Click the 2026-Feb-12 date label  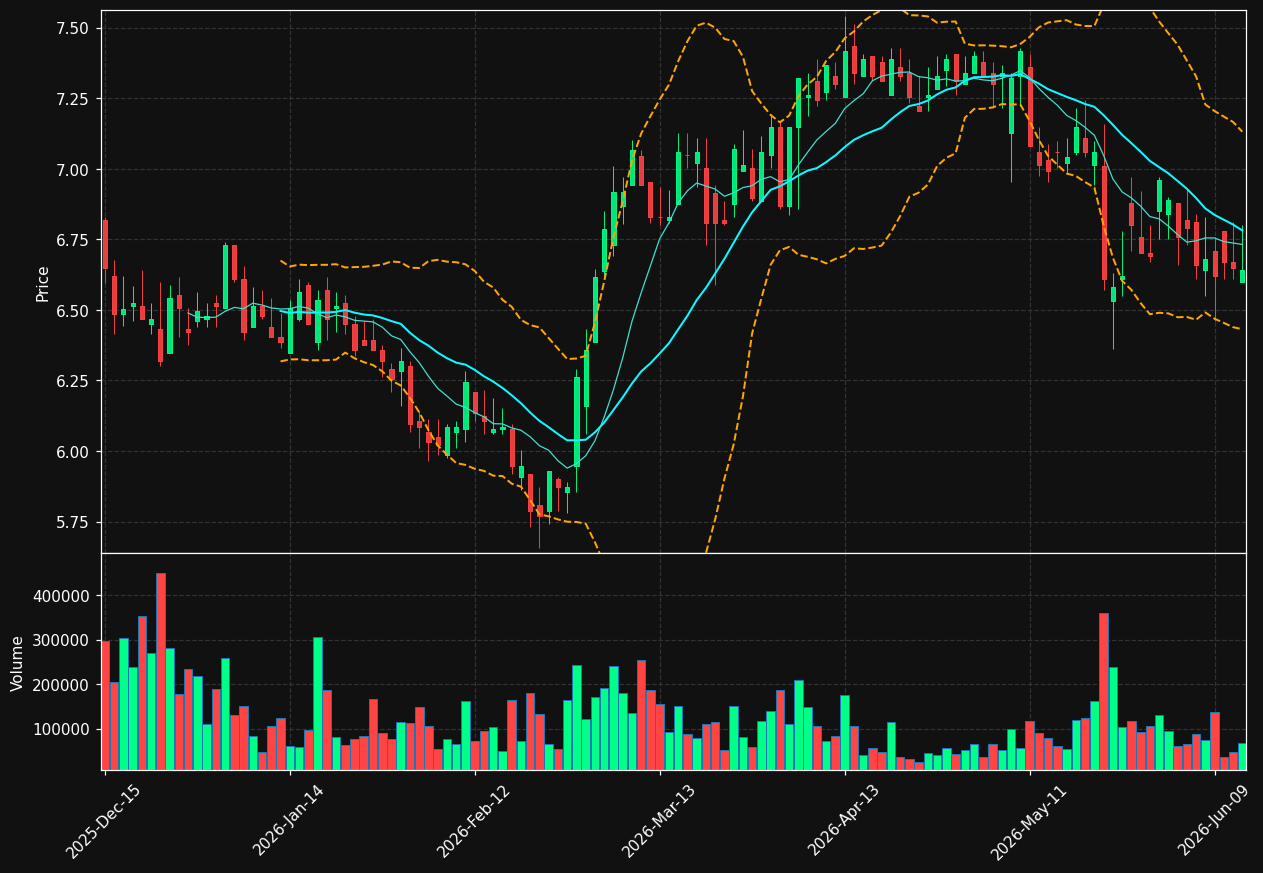474,821
